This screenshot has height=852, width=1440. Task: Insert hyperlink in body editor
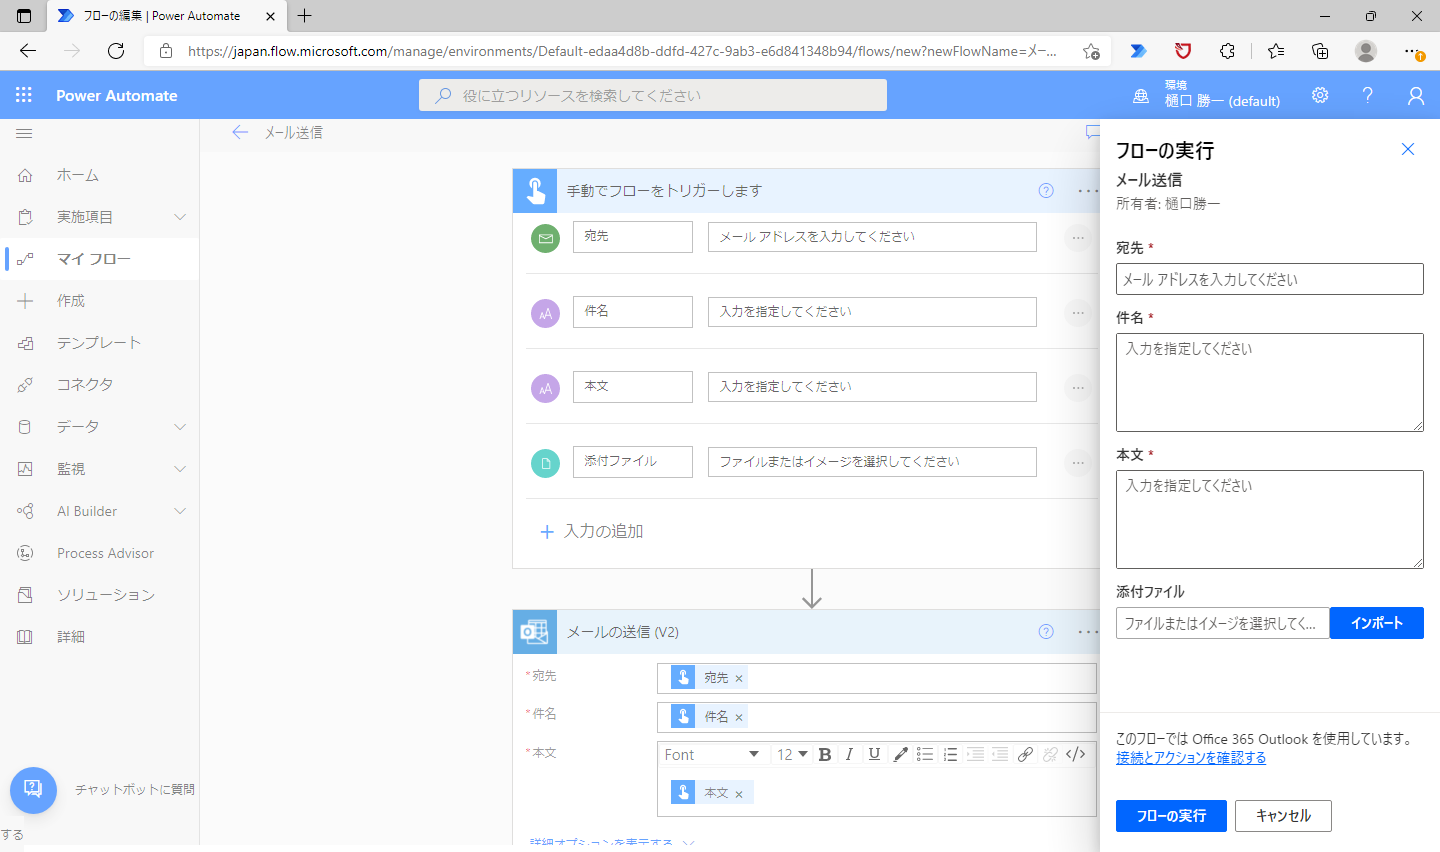(1025, 755)
